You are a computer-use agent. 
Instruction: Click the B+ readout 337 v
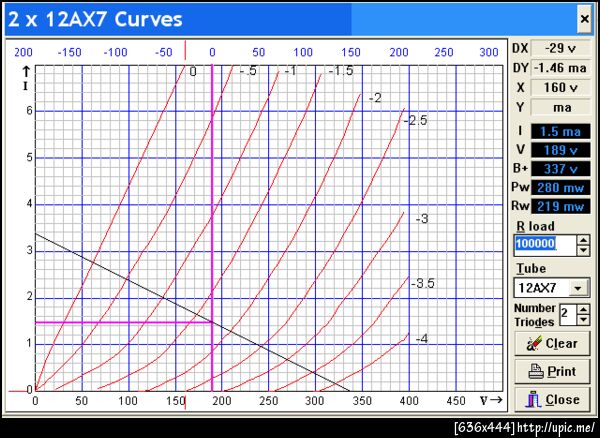click(561, 169)
